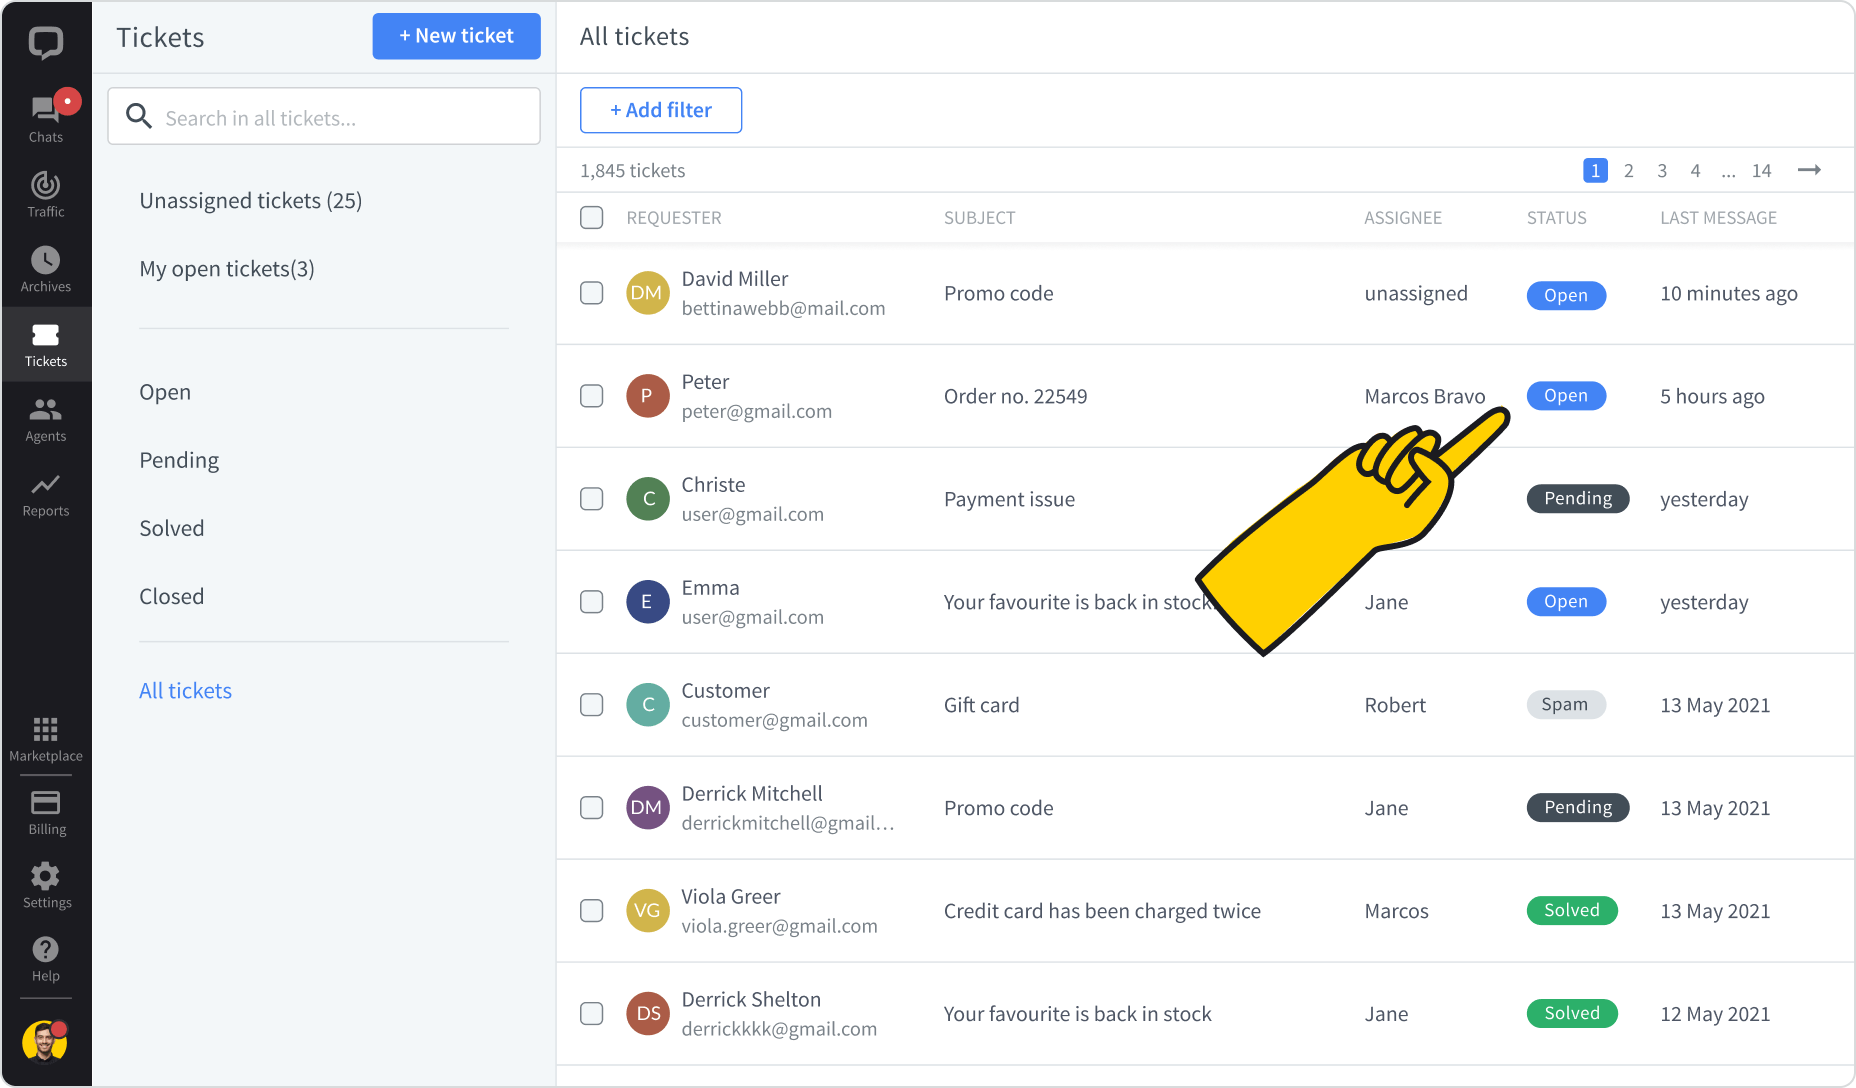Go to page 3 of tickets

pos(1661,170)
